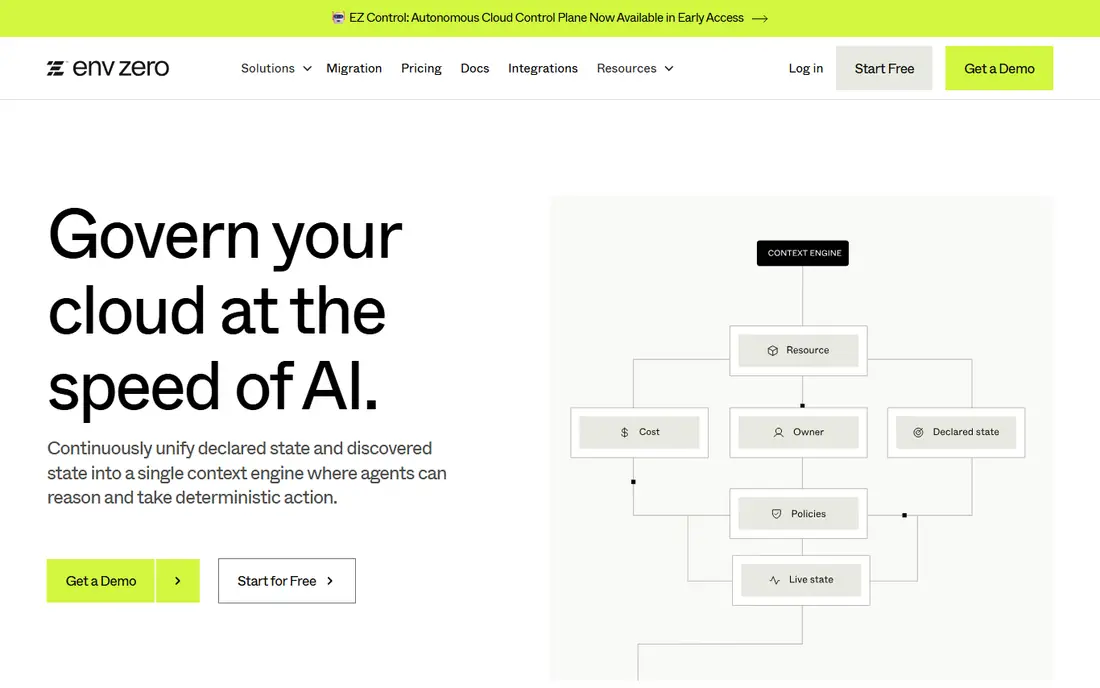This screenshot has height=688, width=1100.
Task: Select the Resource text in diagram
Action: pos(807,350)
